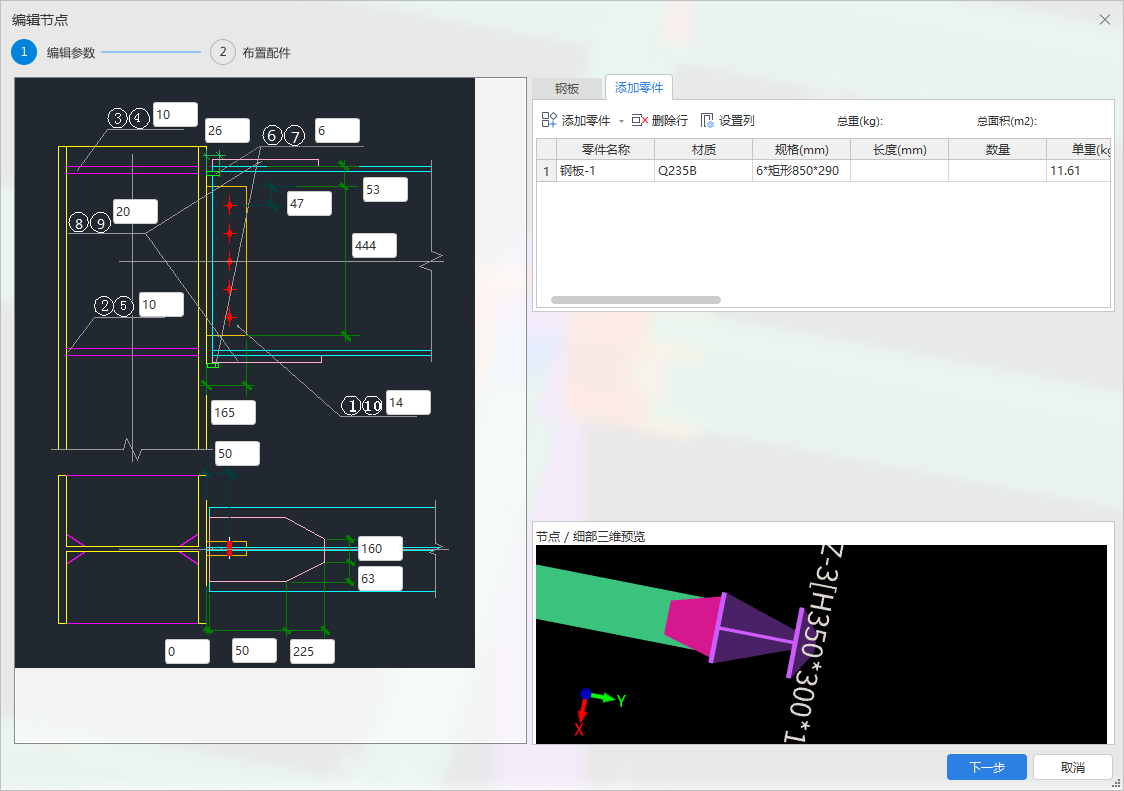Click the 取消 button
The image size is (1124, 791).
click(x=1072, y=767)
